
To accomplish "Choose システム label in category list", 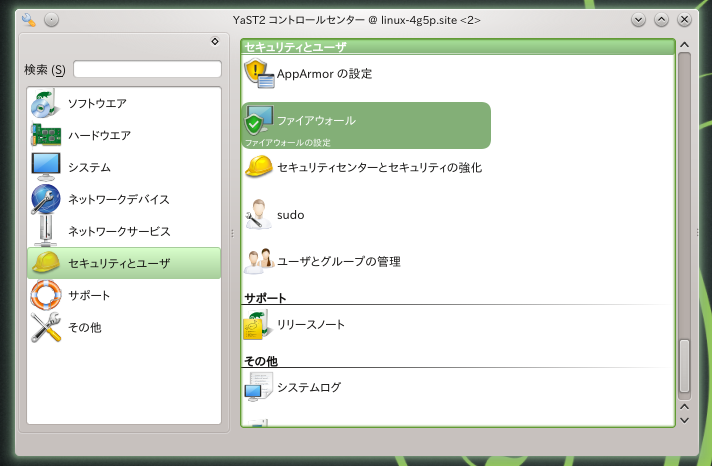I will [89, 168].
